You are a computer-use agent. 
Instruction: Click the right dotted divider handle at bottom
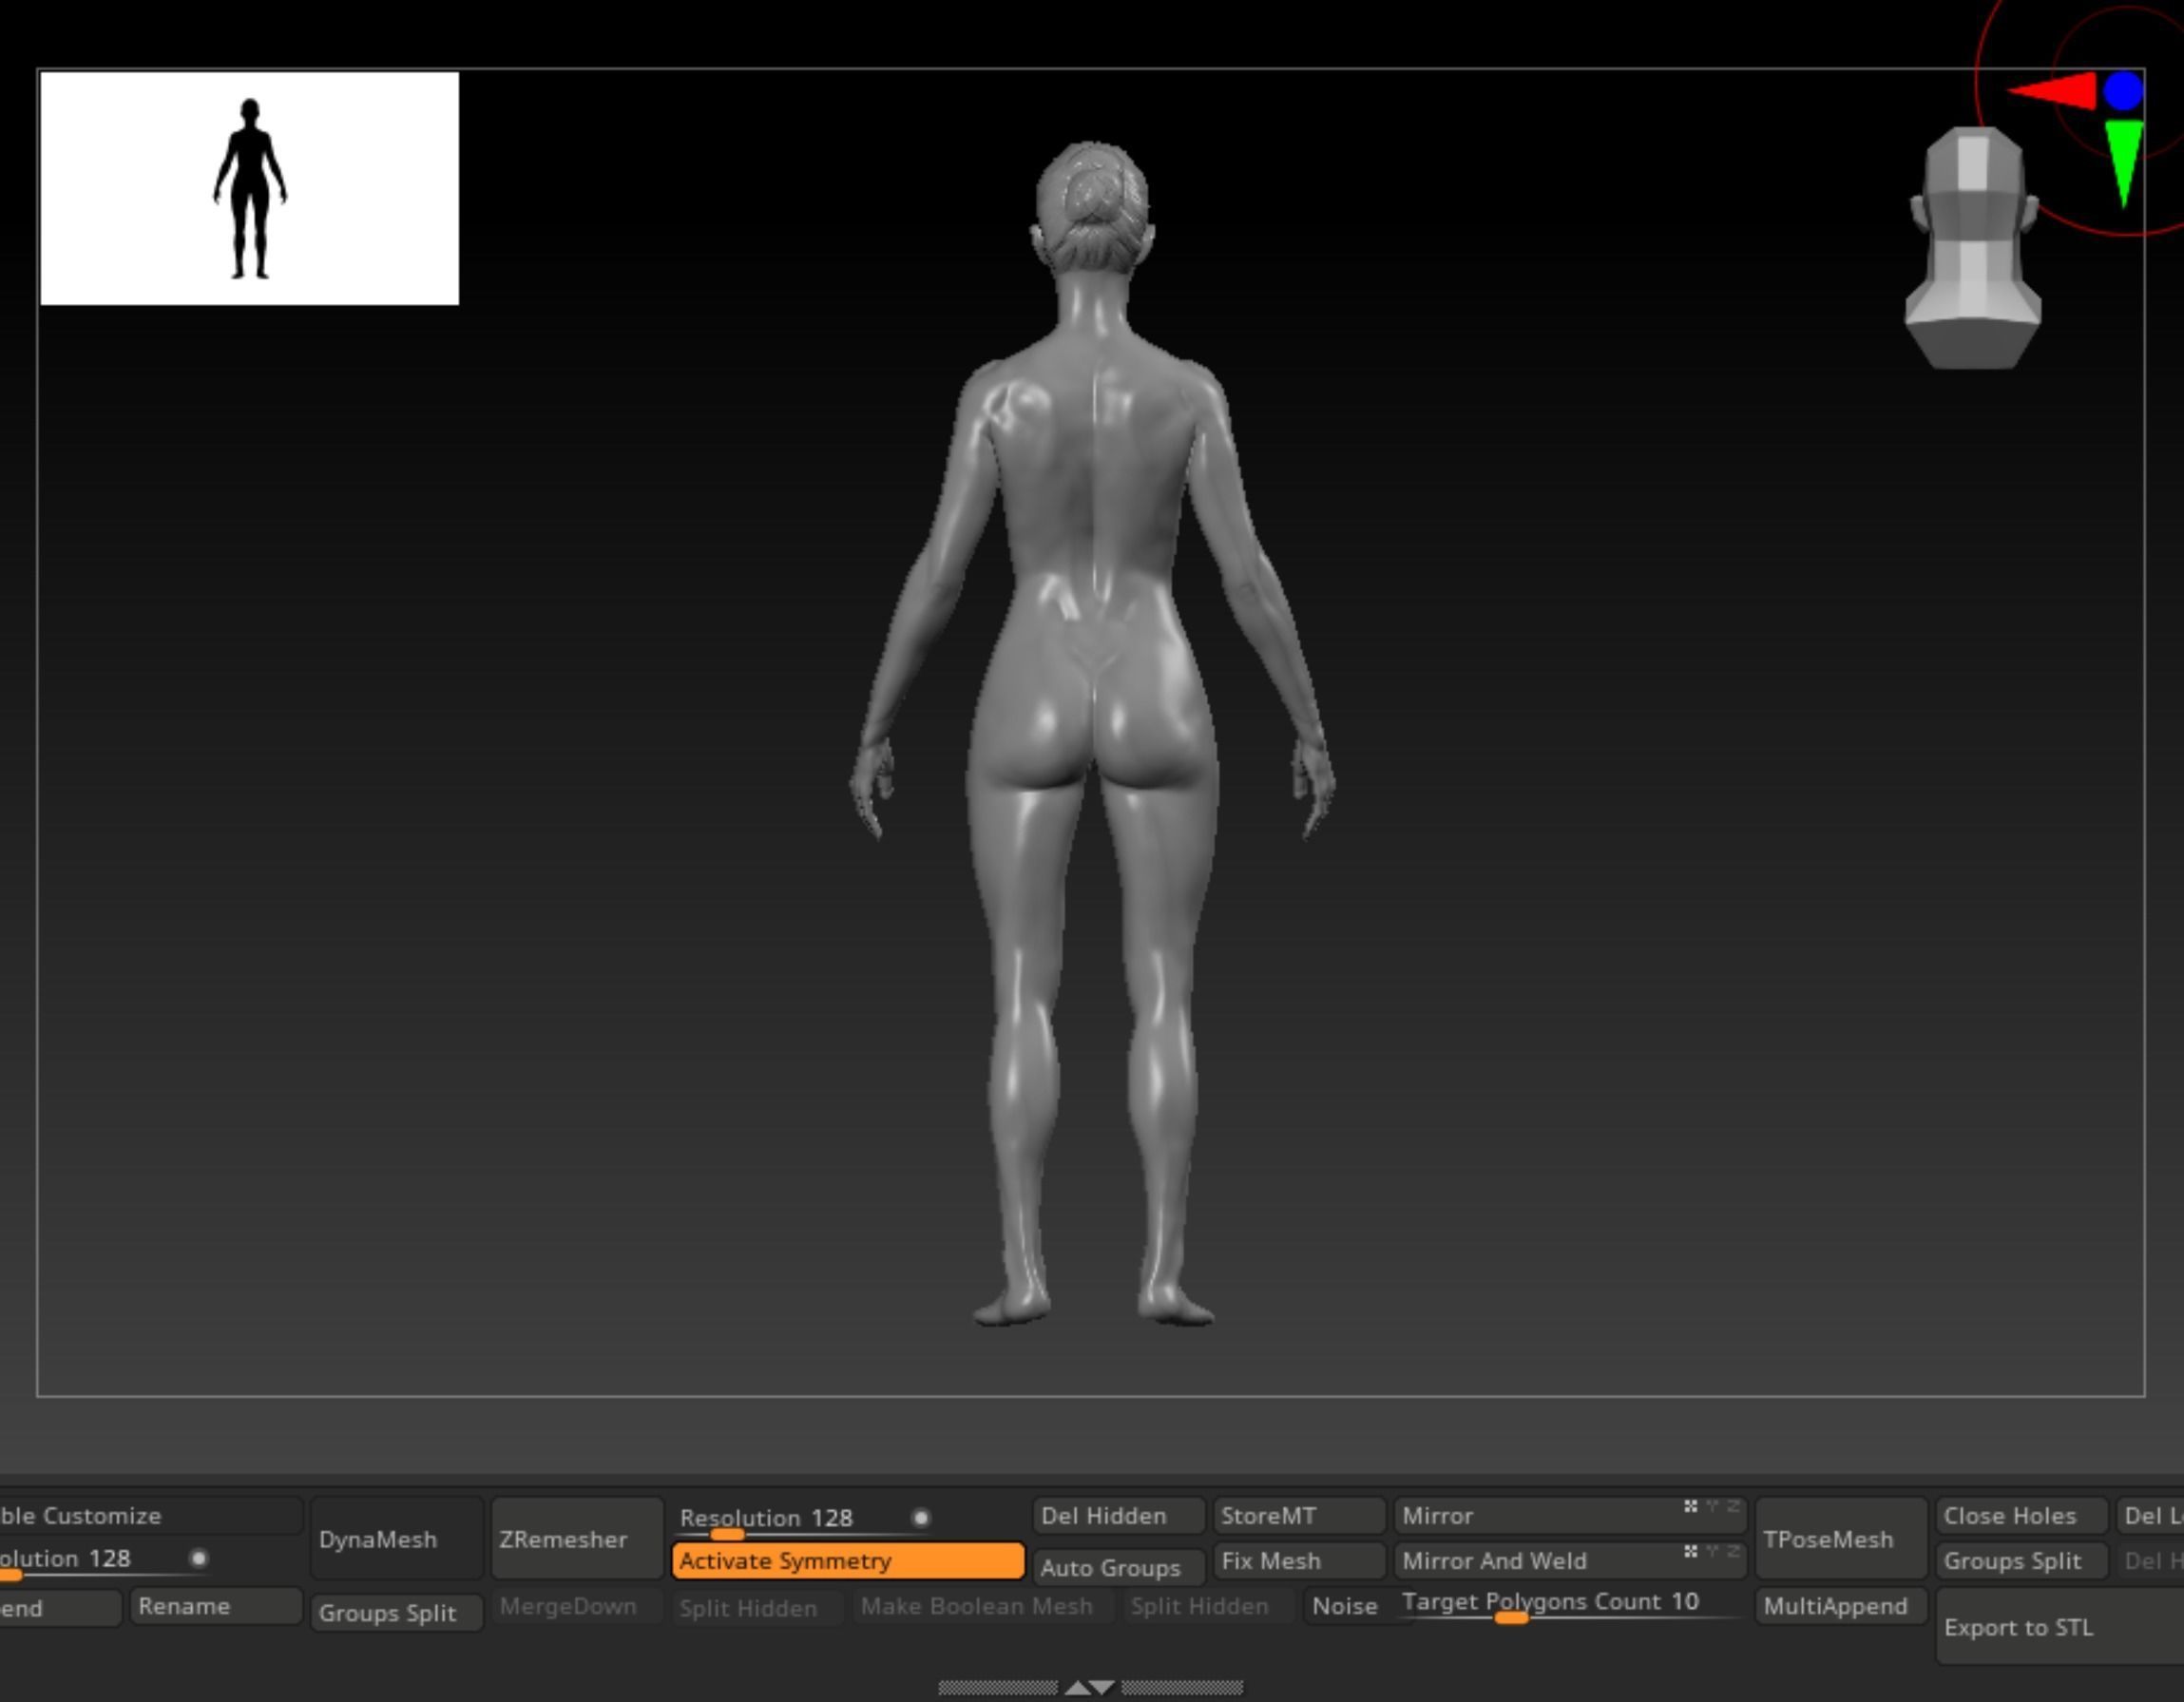coord(1182,1688)
